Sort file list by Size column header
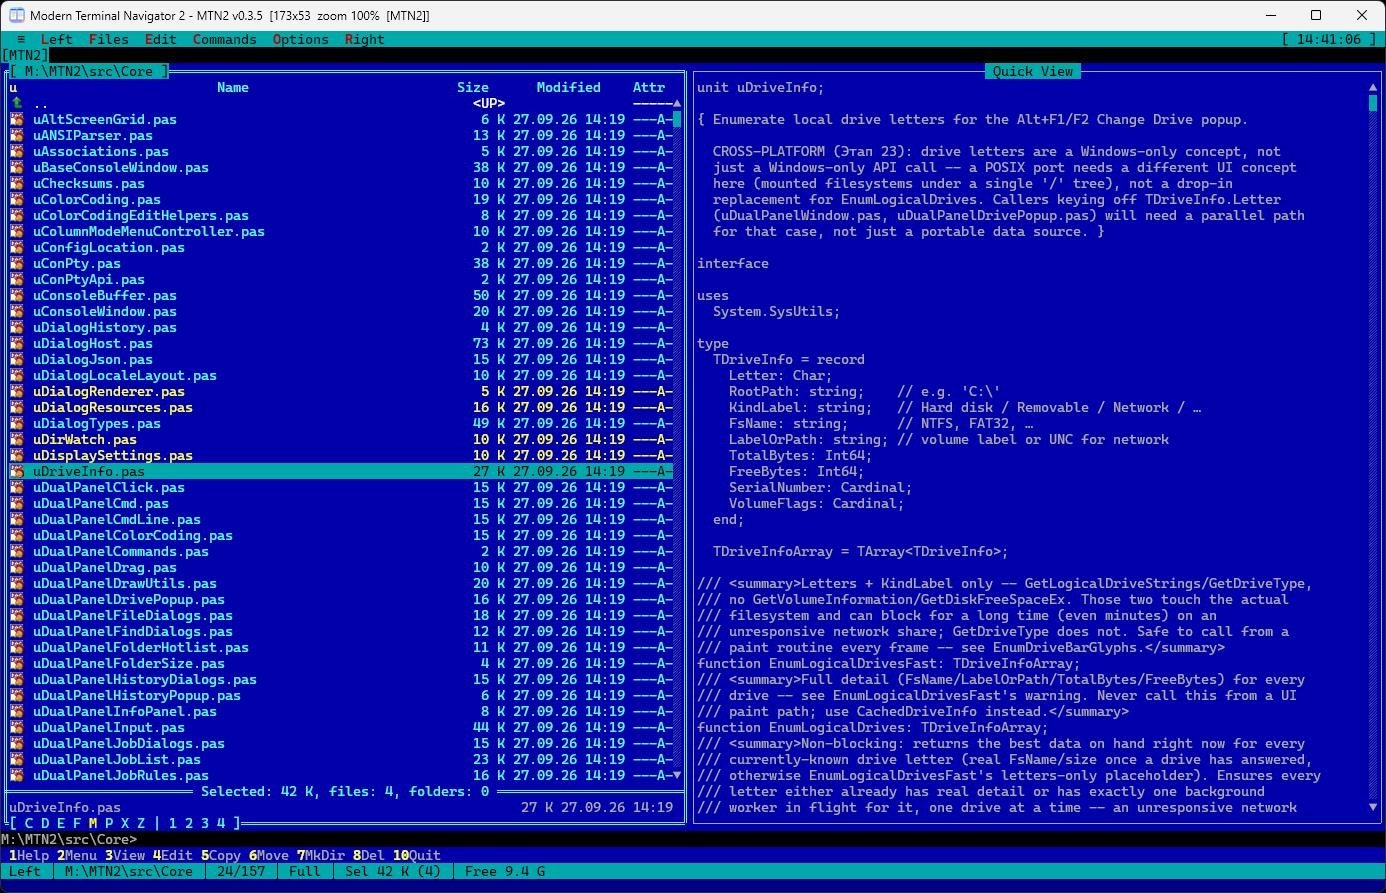The width and height of the screenshot is (1386, 893). click(473, 87)
